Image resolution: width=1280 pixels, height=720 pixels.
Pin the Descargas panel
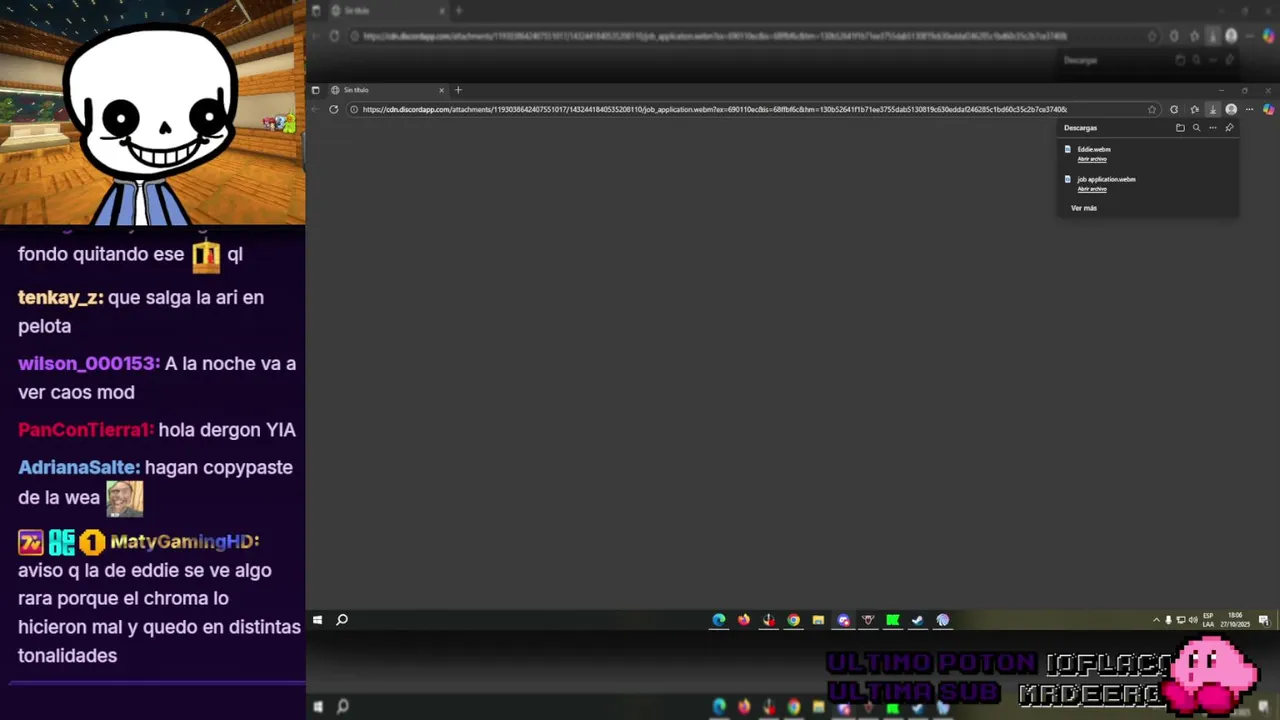(x=1229, y=128)
